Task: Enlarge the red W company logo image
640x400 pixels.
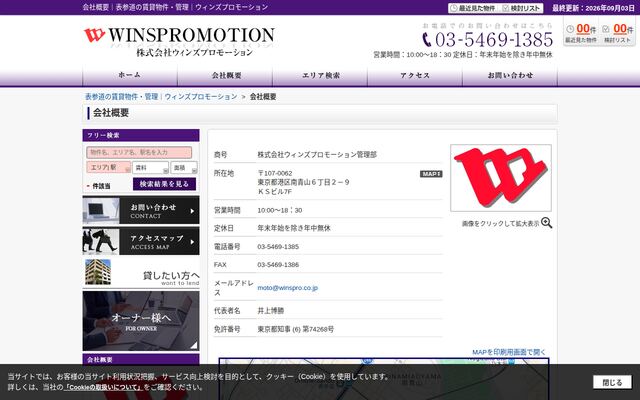Action: pyautogui.click(x=501, y=178)
